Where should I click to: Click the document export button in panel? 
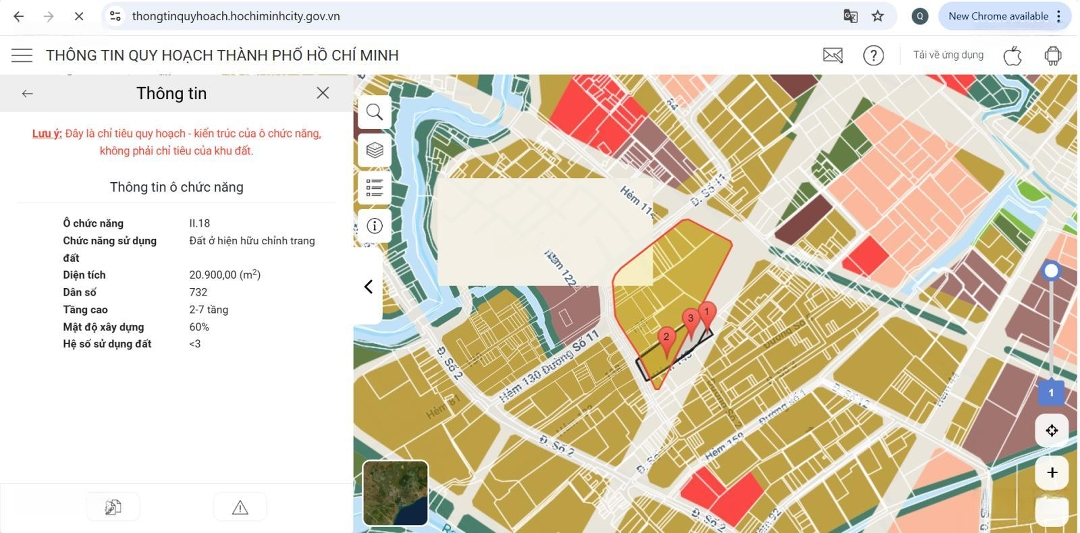tap(113, 507)
